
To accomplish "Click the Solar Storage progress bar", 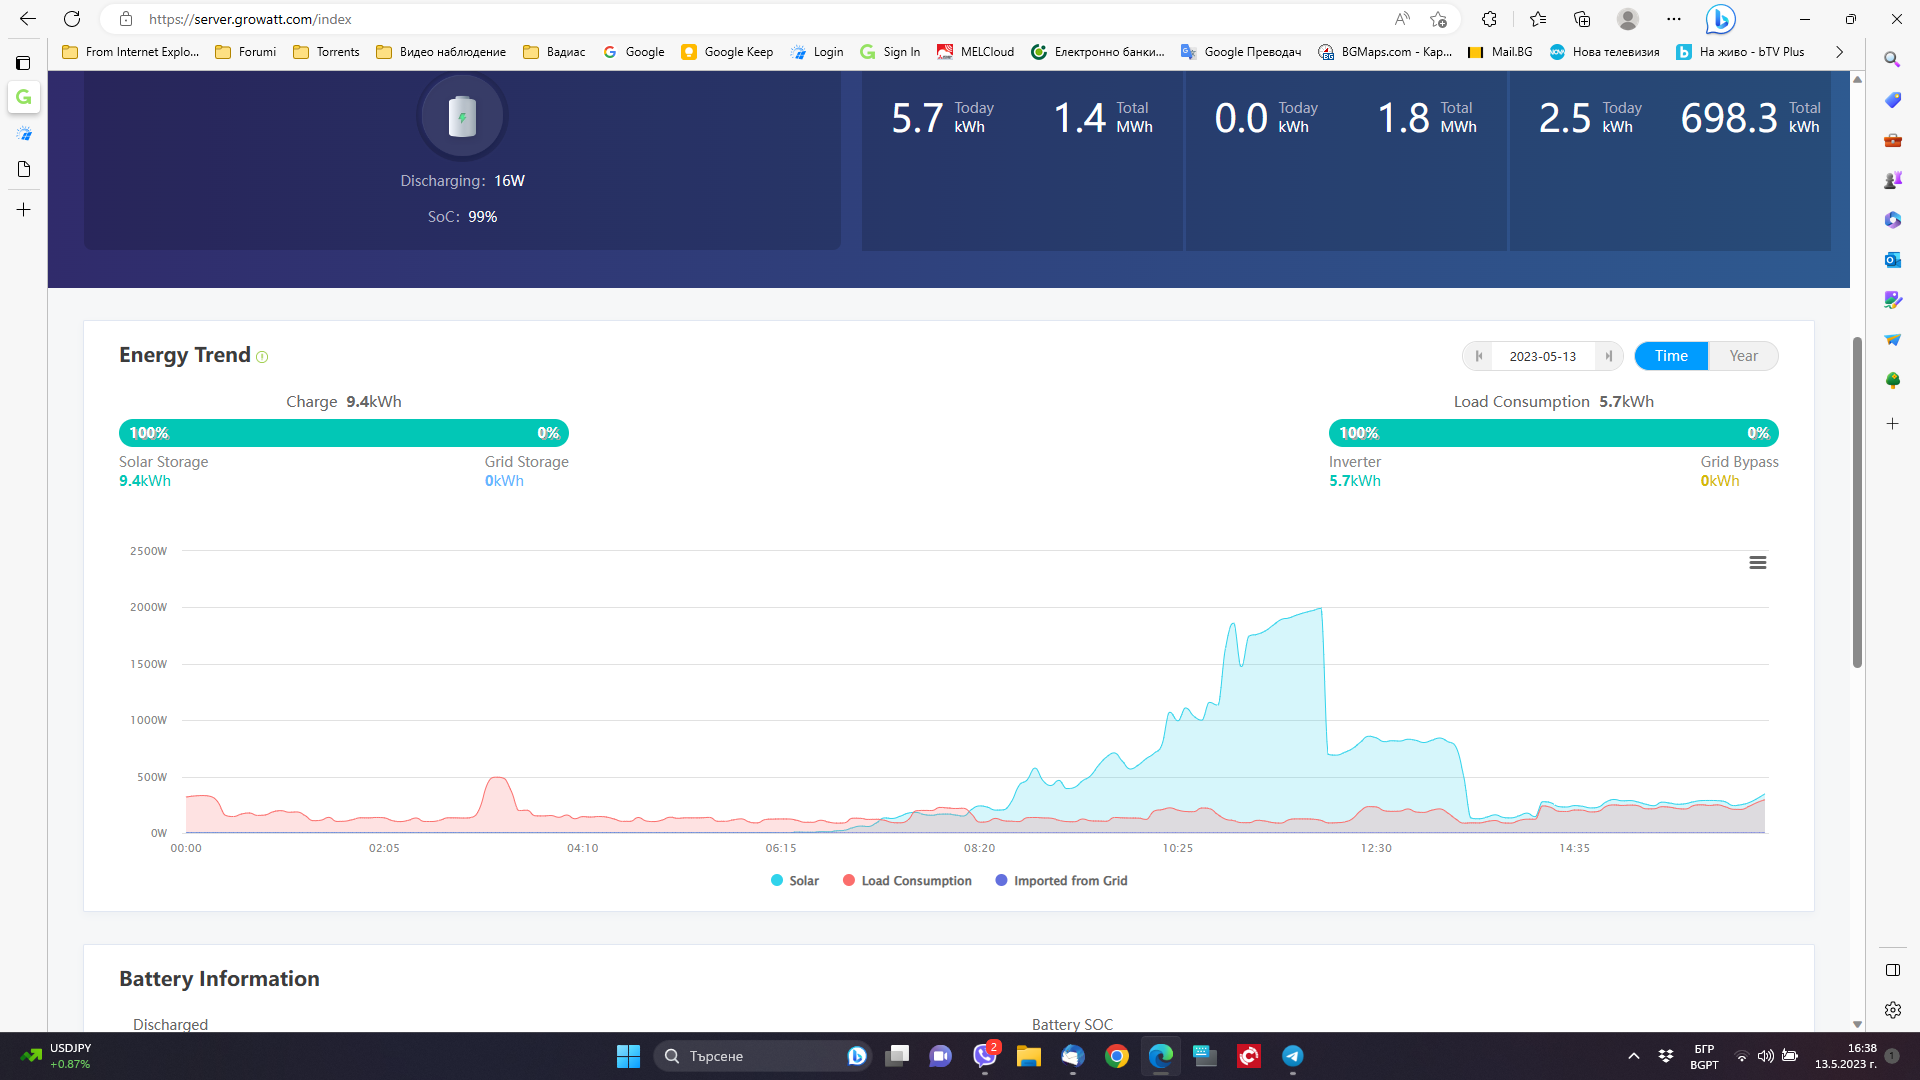I will pyautogui.click(x=343, y=433).
